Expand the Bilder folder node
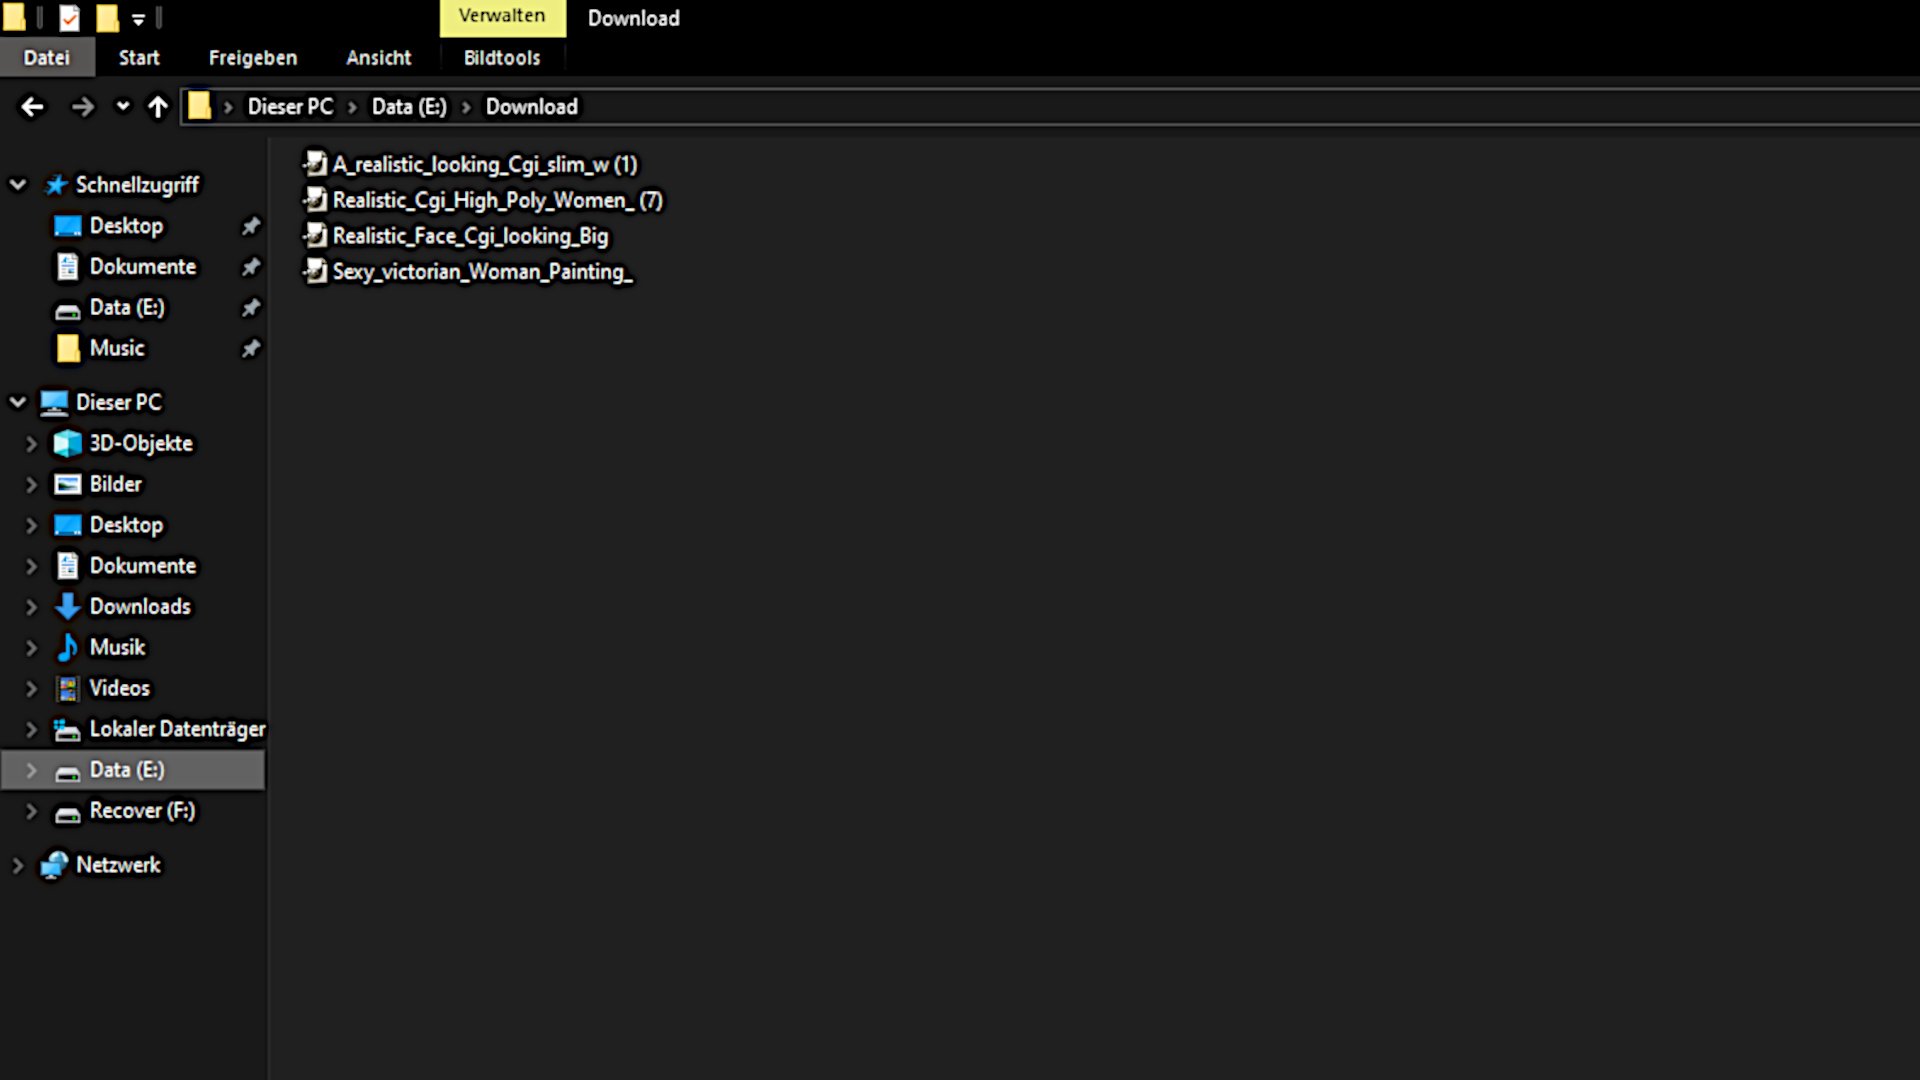This screenshot has height=1080, width=1920. point(31,485)
